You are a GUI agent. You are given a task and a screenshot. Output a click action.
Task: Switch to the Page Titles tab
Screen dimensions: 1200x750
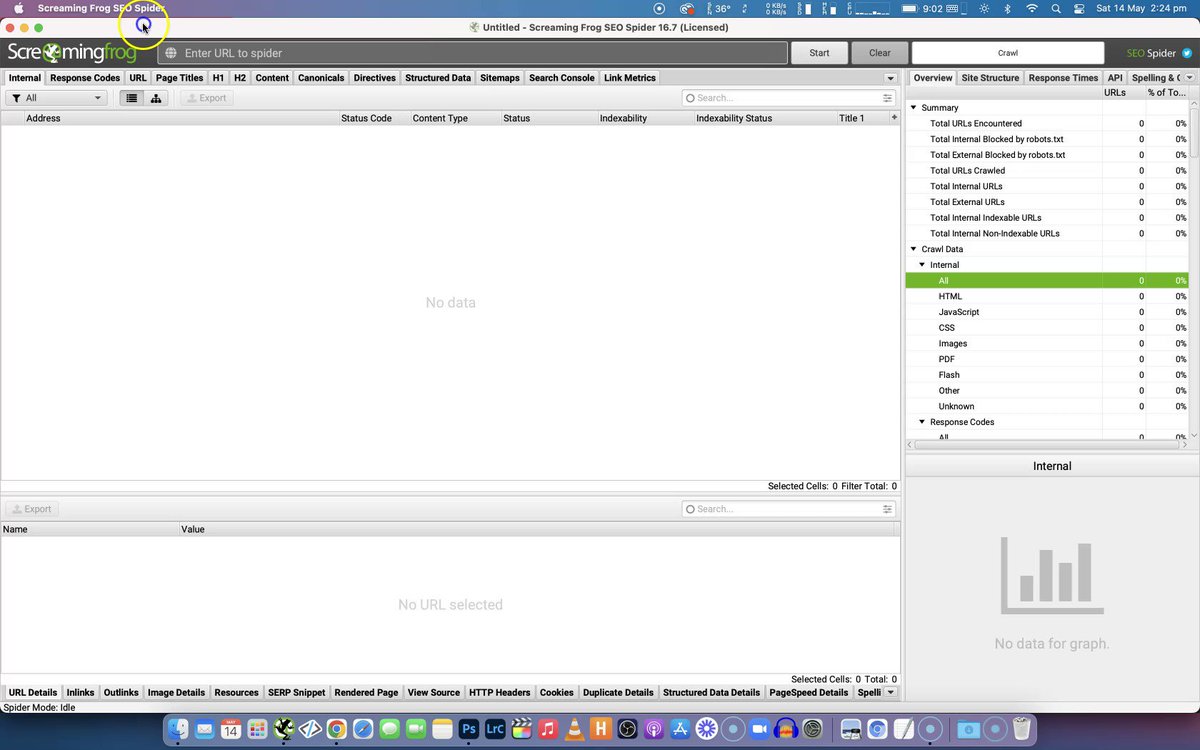click(x=179, y=78)
